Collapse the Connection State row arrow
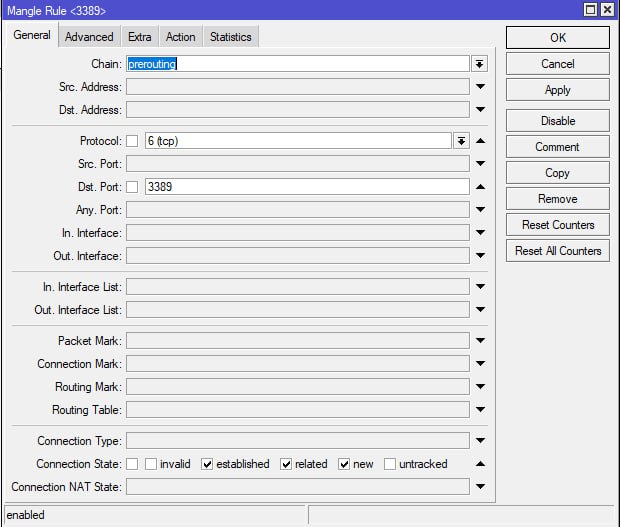Screen dimensions: 620x527 point(480,464)
